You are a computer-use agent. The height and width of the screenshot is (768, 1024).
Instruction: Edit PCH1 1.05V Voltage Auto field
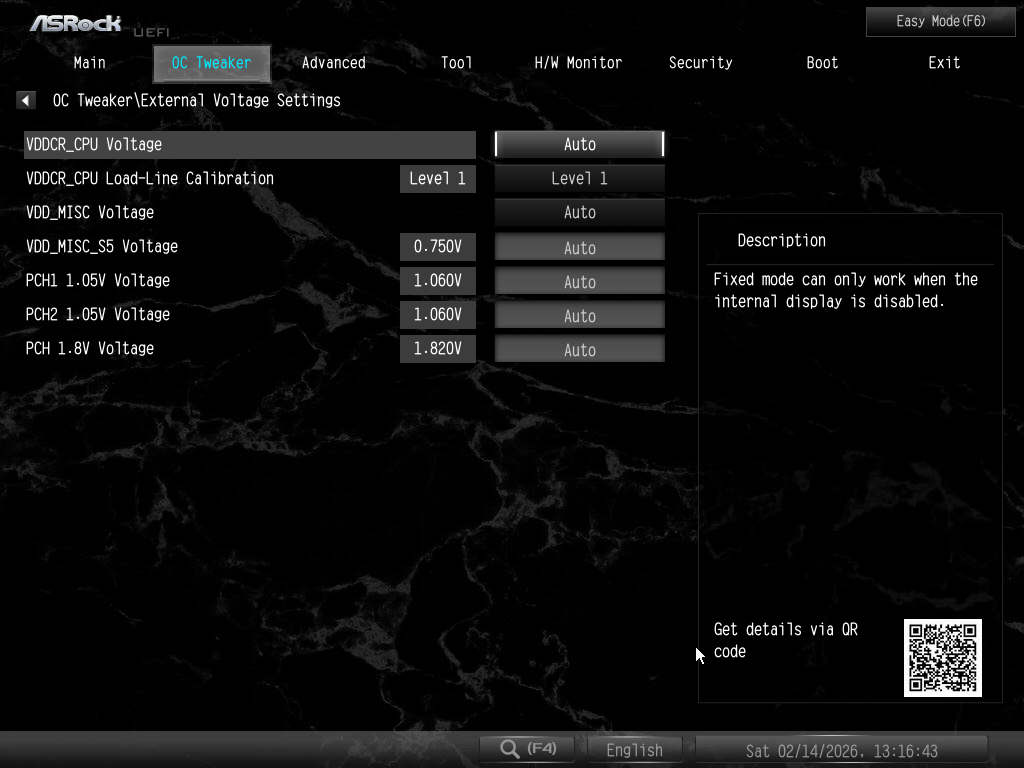[x=579, y=281]
